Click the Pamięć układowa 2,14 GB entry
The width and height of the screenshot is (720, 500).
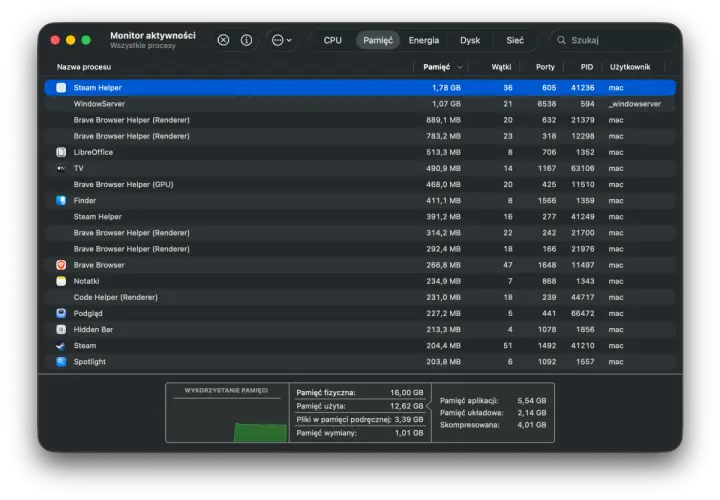(493, 413)
